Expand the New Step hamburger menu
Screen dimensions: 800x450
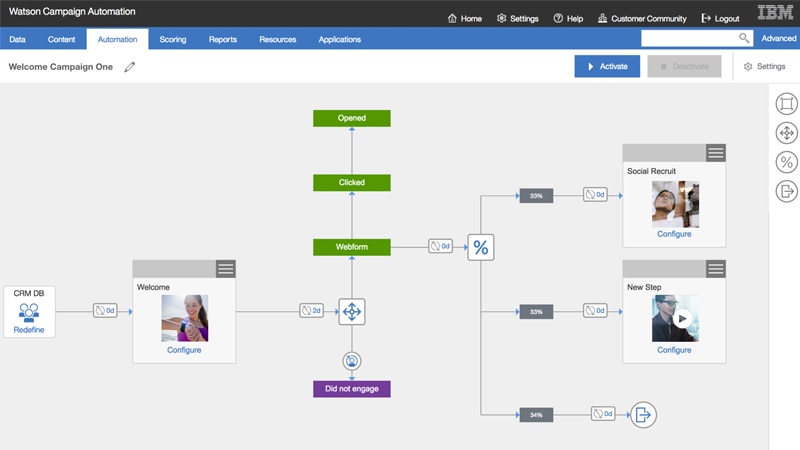715,269
